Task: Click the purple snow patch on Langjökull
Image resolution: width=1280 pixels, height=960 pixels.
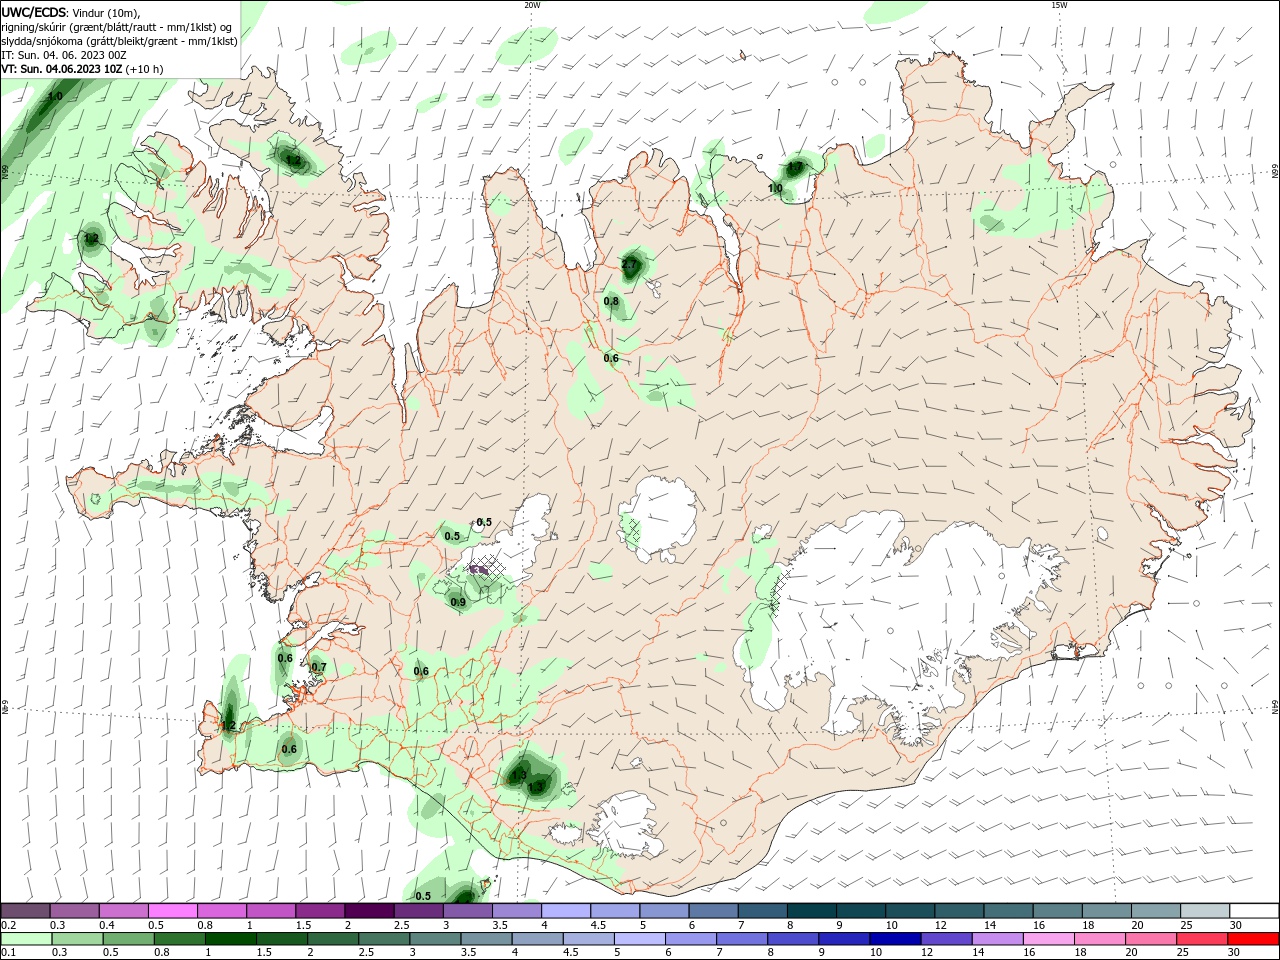Action: pos(480,569)
